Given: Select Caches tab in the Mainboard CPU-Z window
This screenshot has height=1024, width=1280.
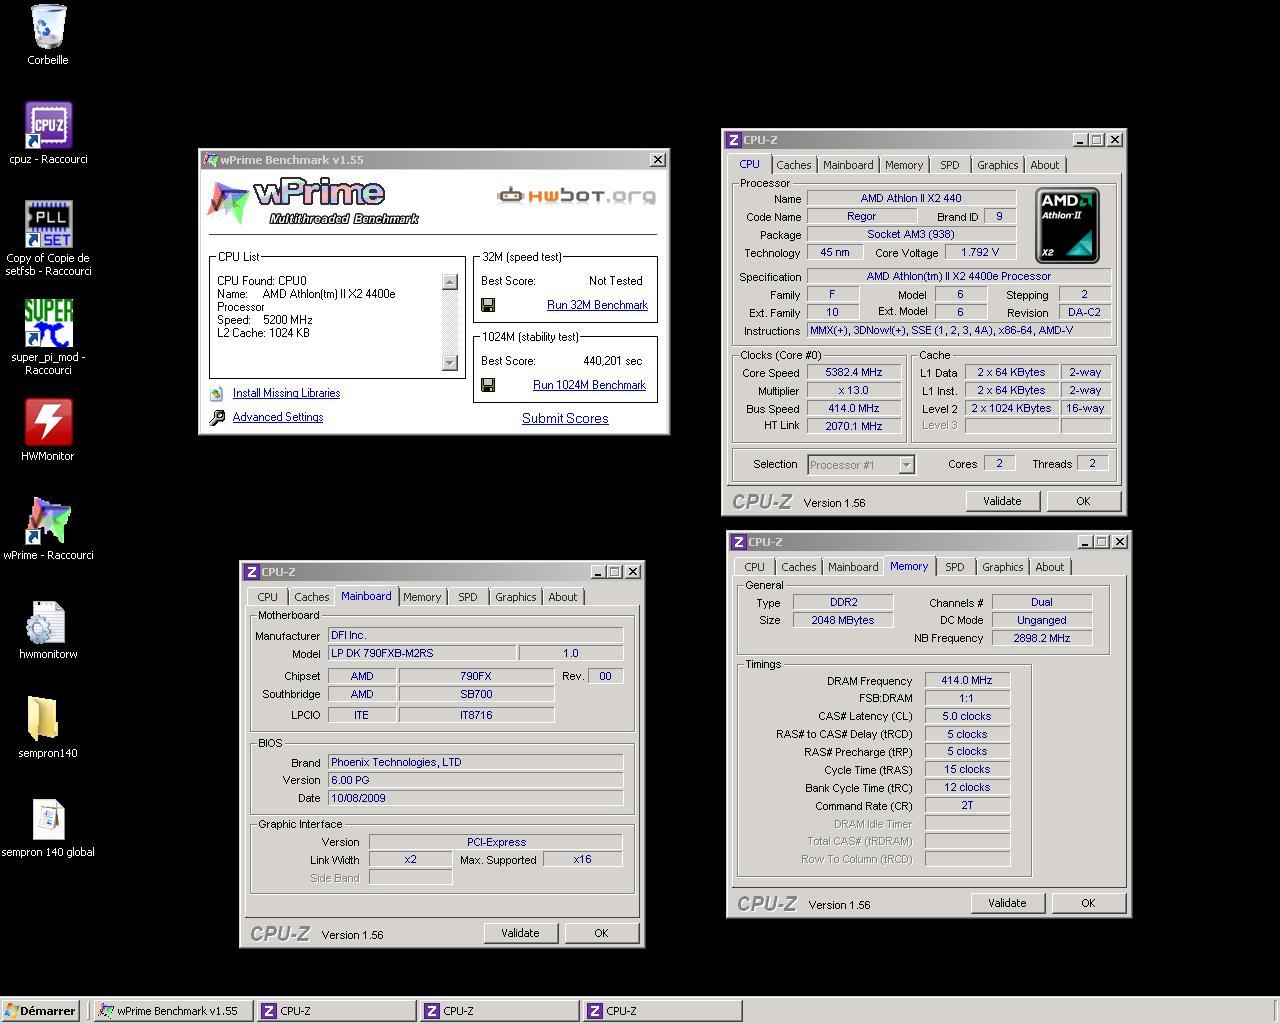Looking at the screenshot, I should (x=312, y=597).
